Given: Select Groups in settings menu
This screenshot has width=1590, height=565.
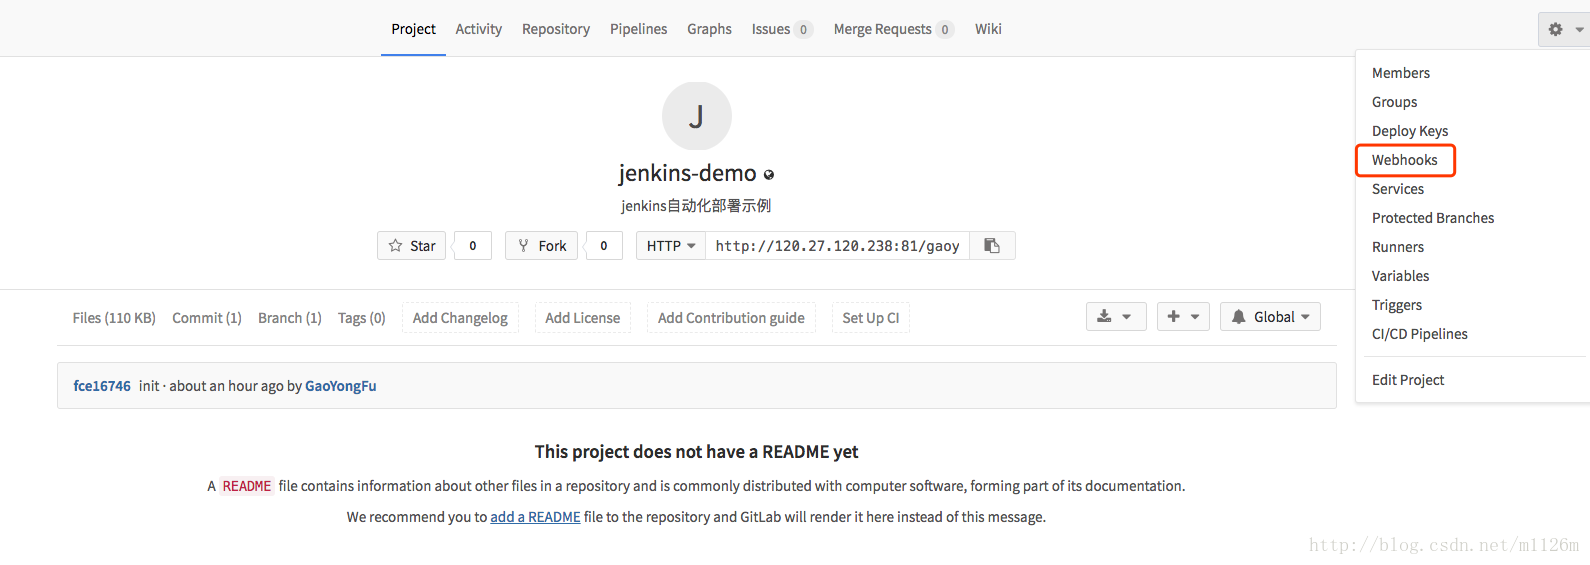Looking at the screenshot, I should point(1394,102).
